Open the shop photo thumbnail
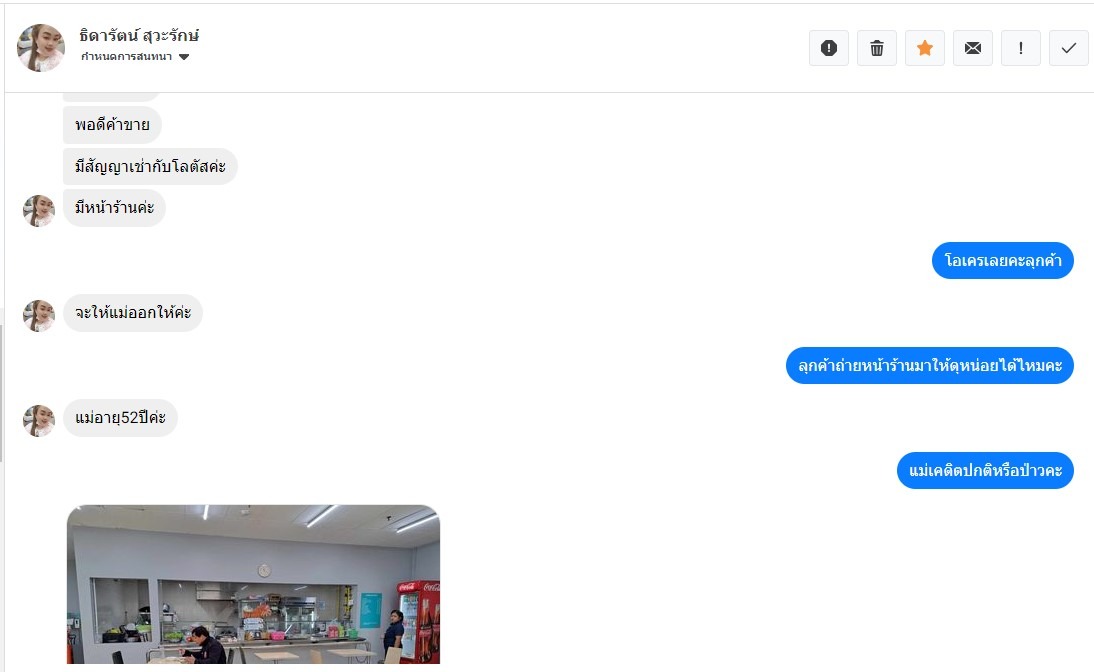Screen dimensions: 1094x672 point(253,584)
